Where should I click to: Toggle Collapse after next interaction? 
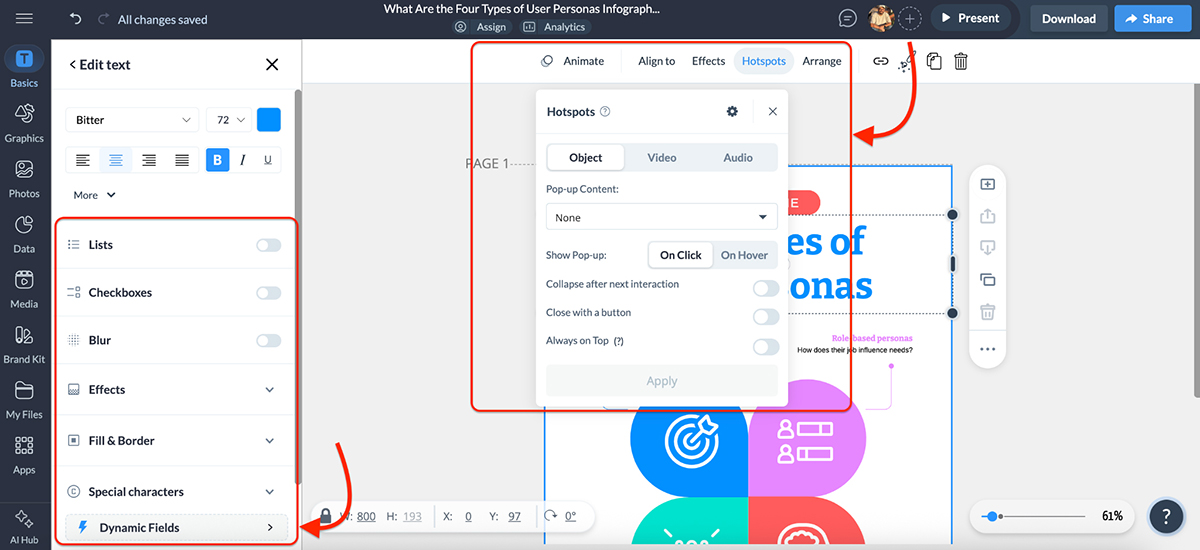[766, 288]
